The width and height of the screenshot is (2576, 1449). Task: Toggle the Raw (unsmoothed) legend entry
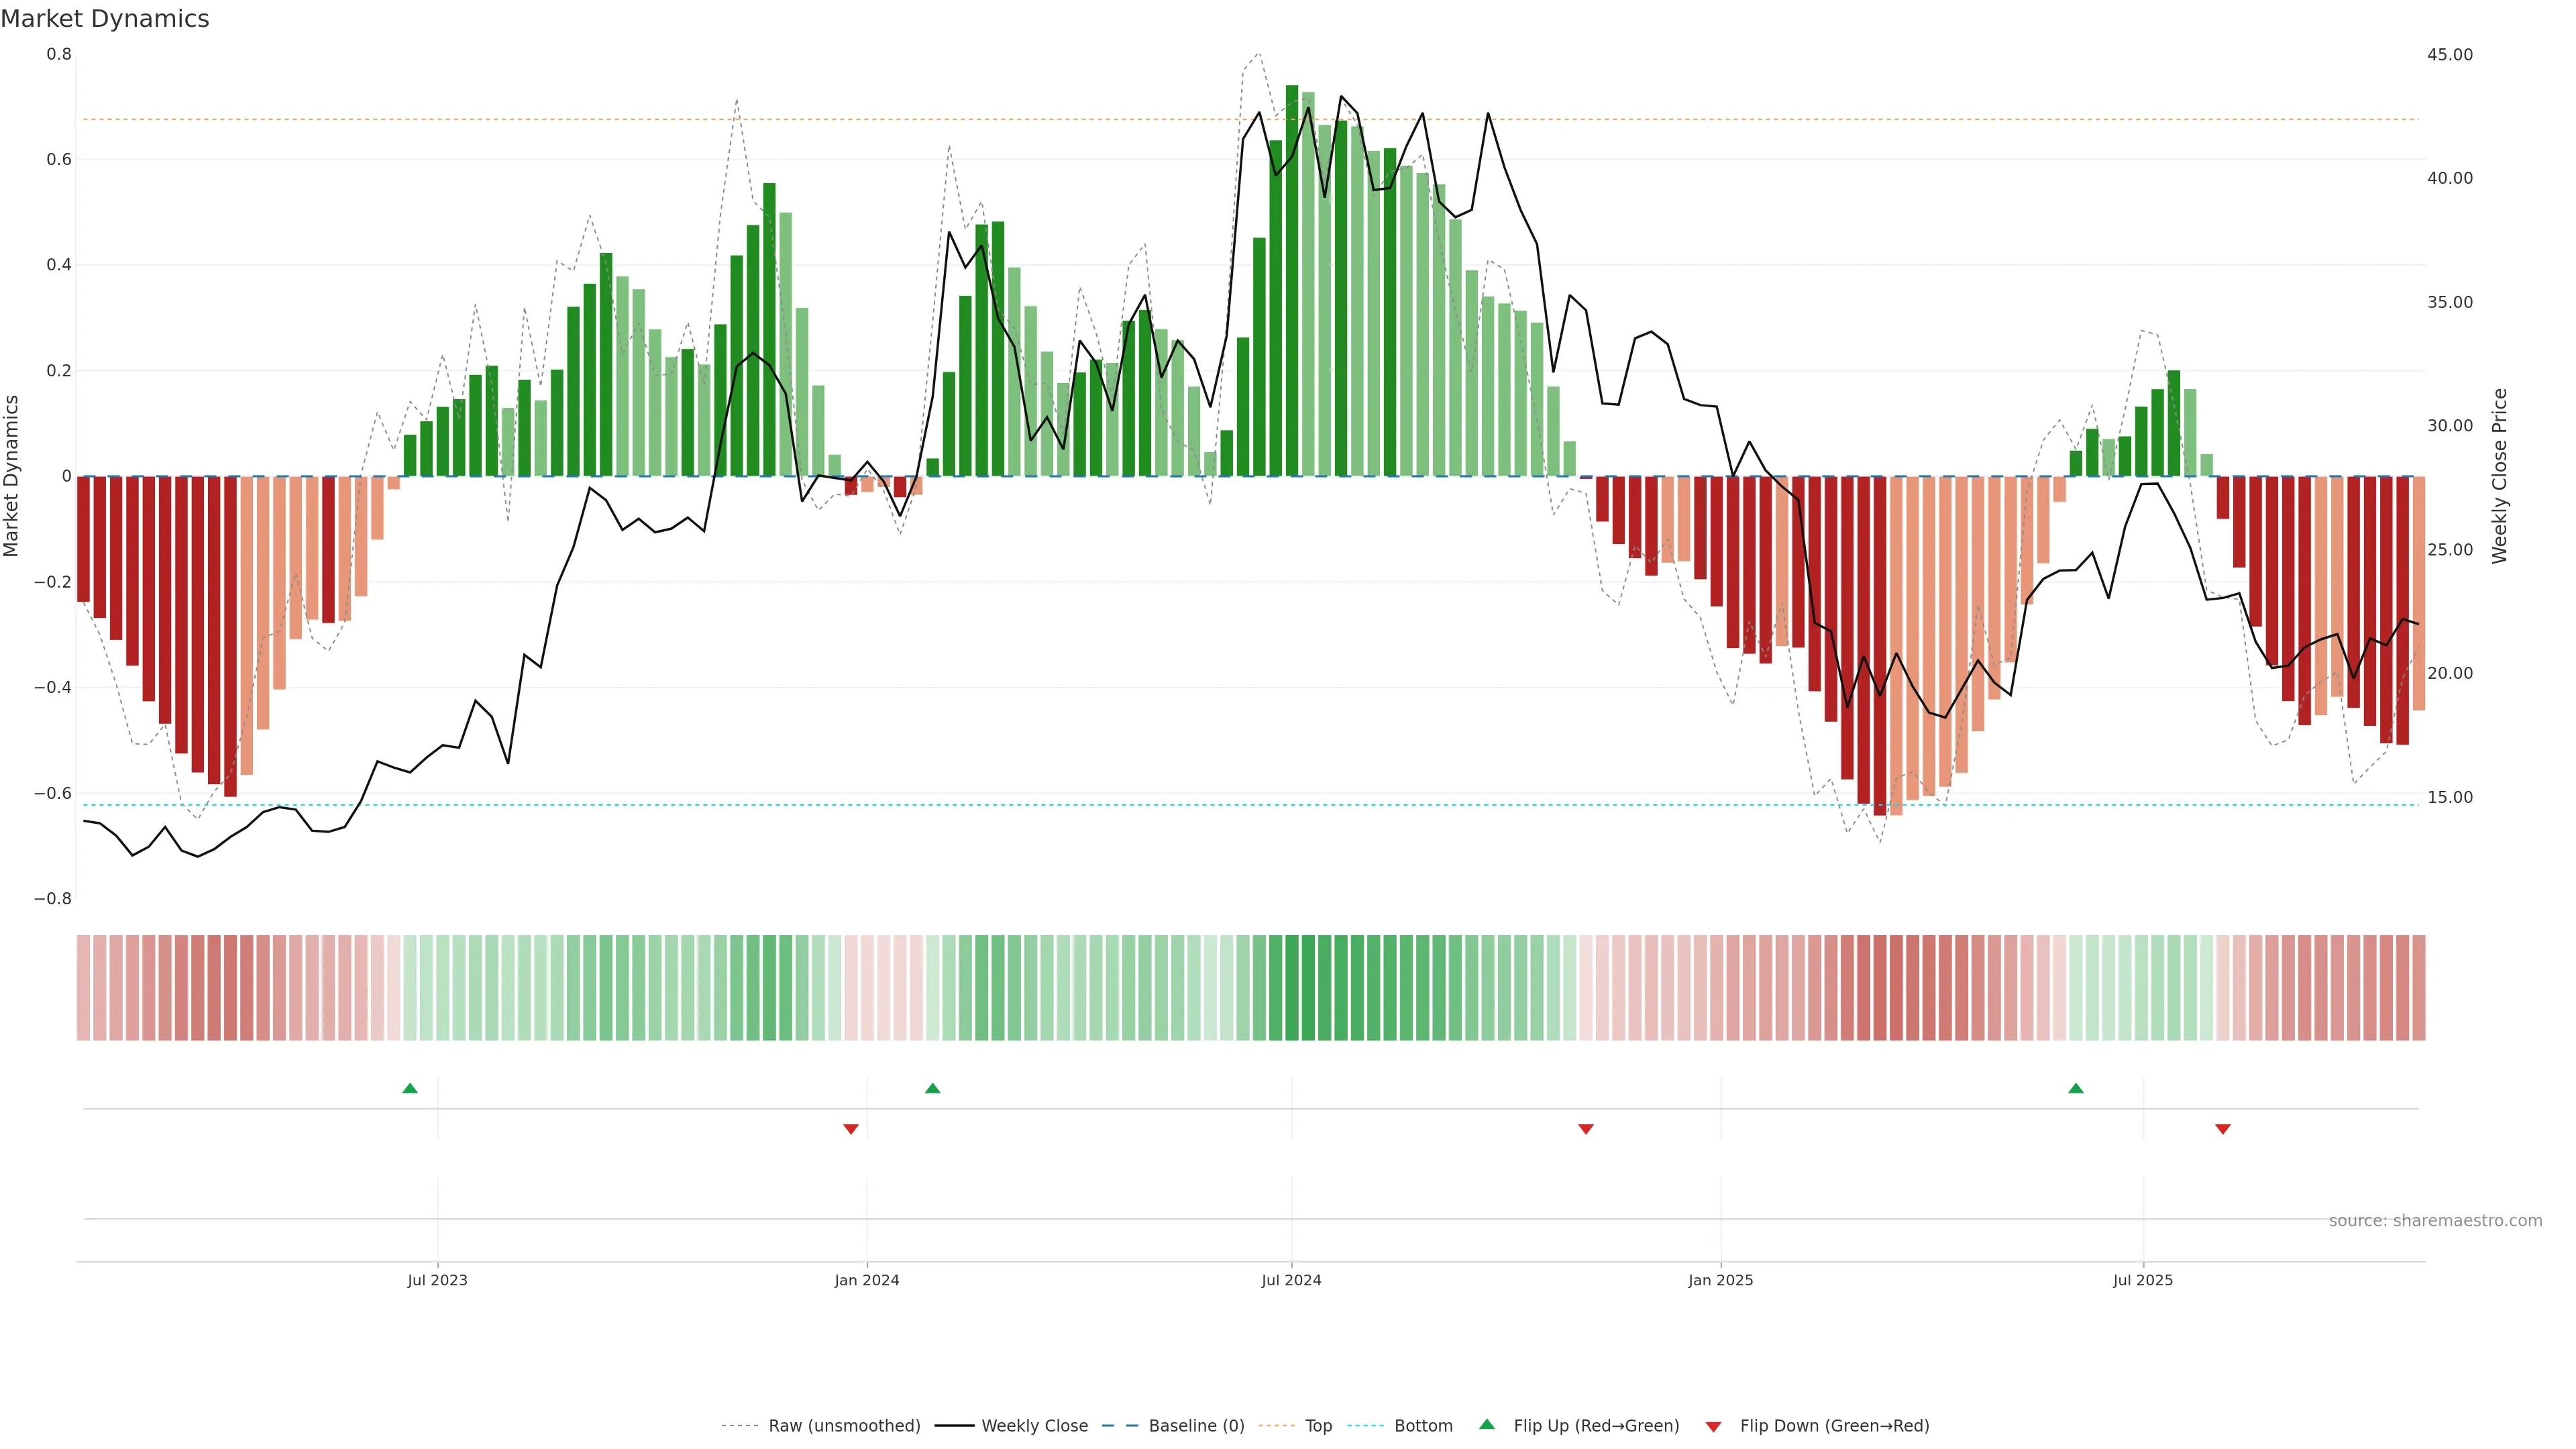(x=844, y=1426)
